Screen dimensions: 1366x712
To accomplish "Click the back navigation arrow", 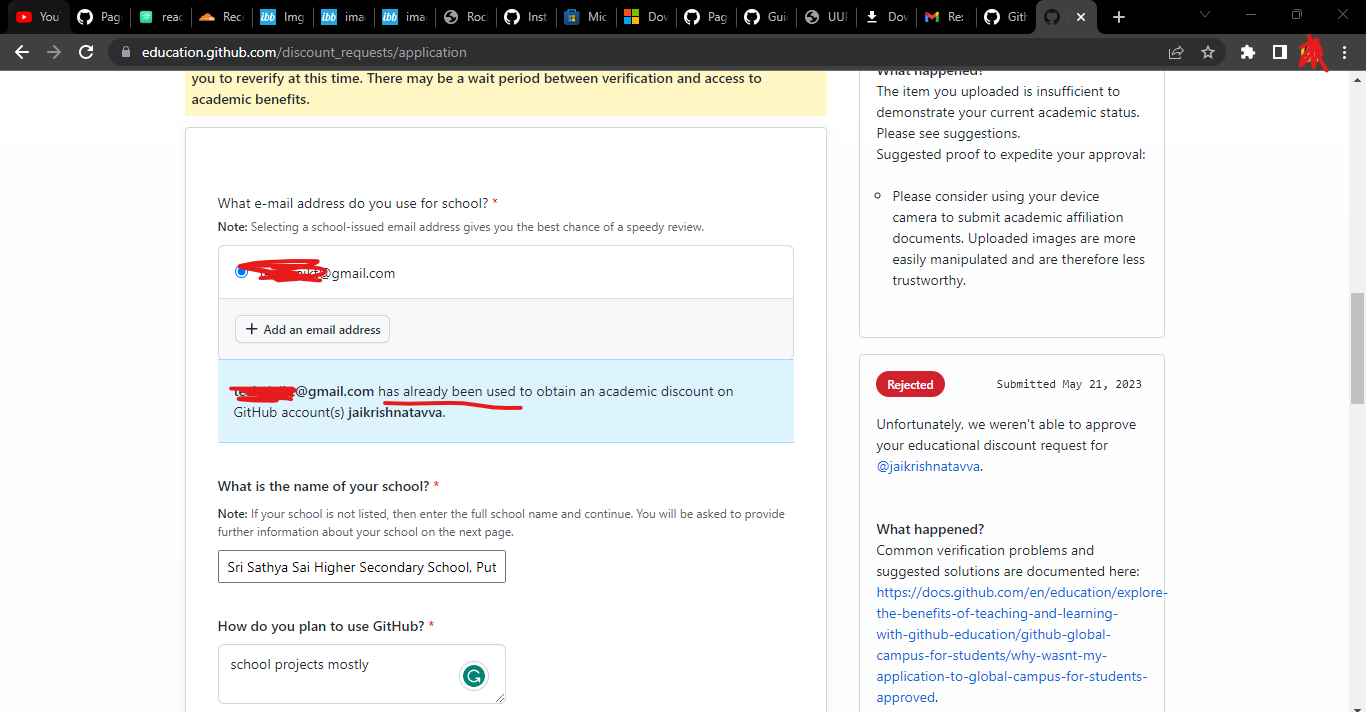I will click(22, 52).
